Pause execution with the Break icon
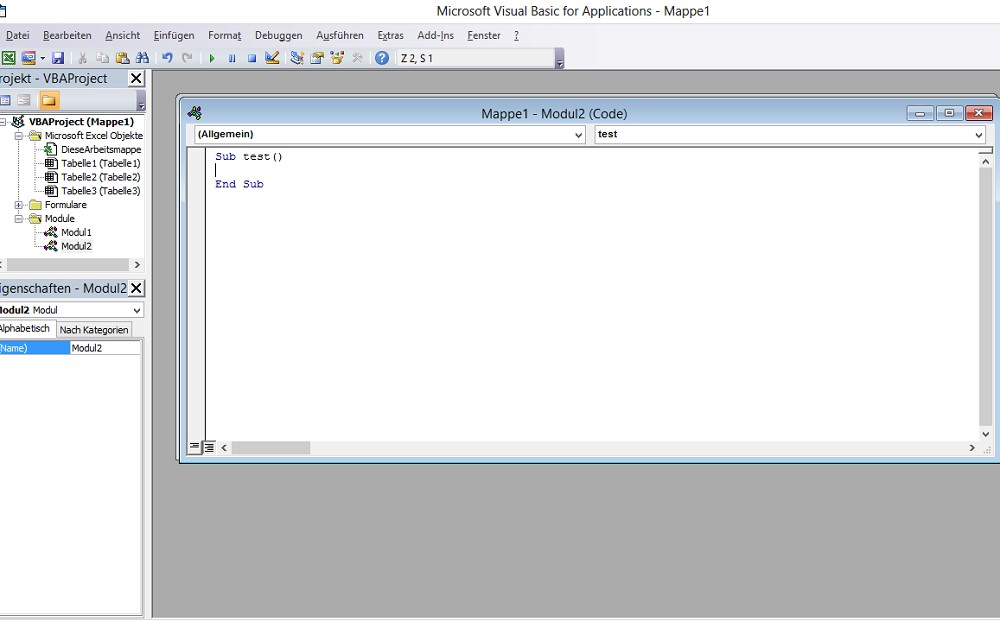This screenshot has height=621, width=1000. coord(231,57)
